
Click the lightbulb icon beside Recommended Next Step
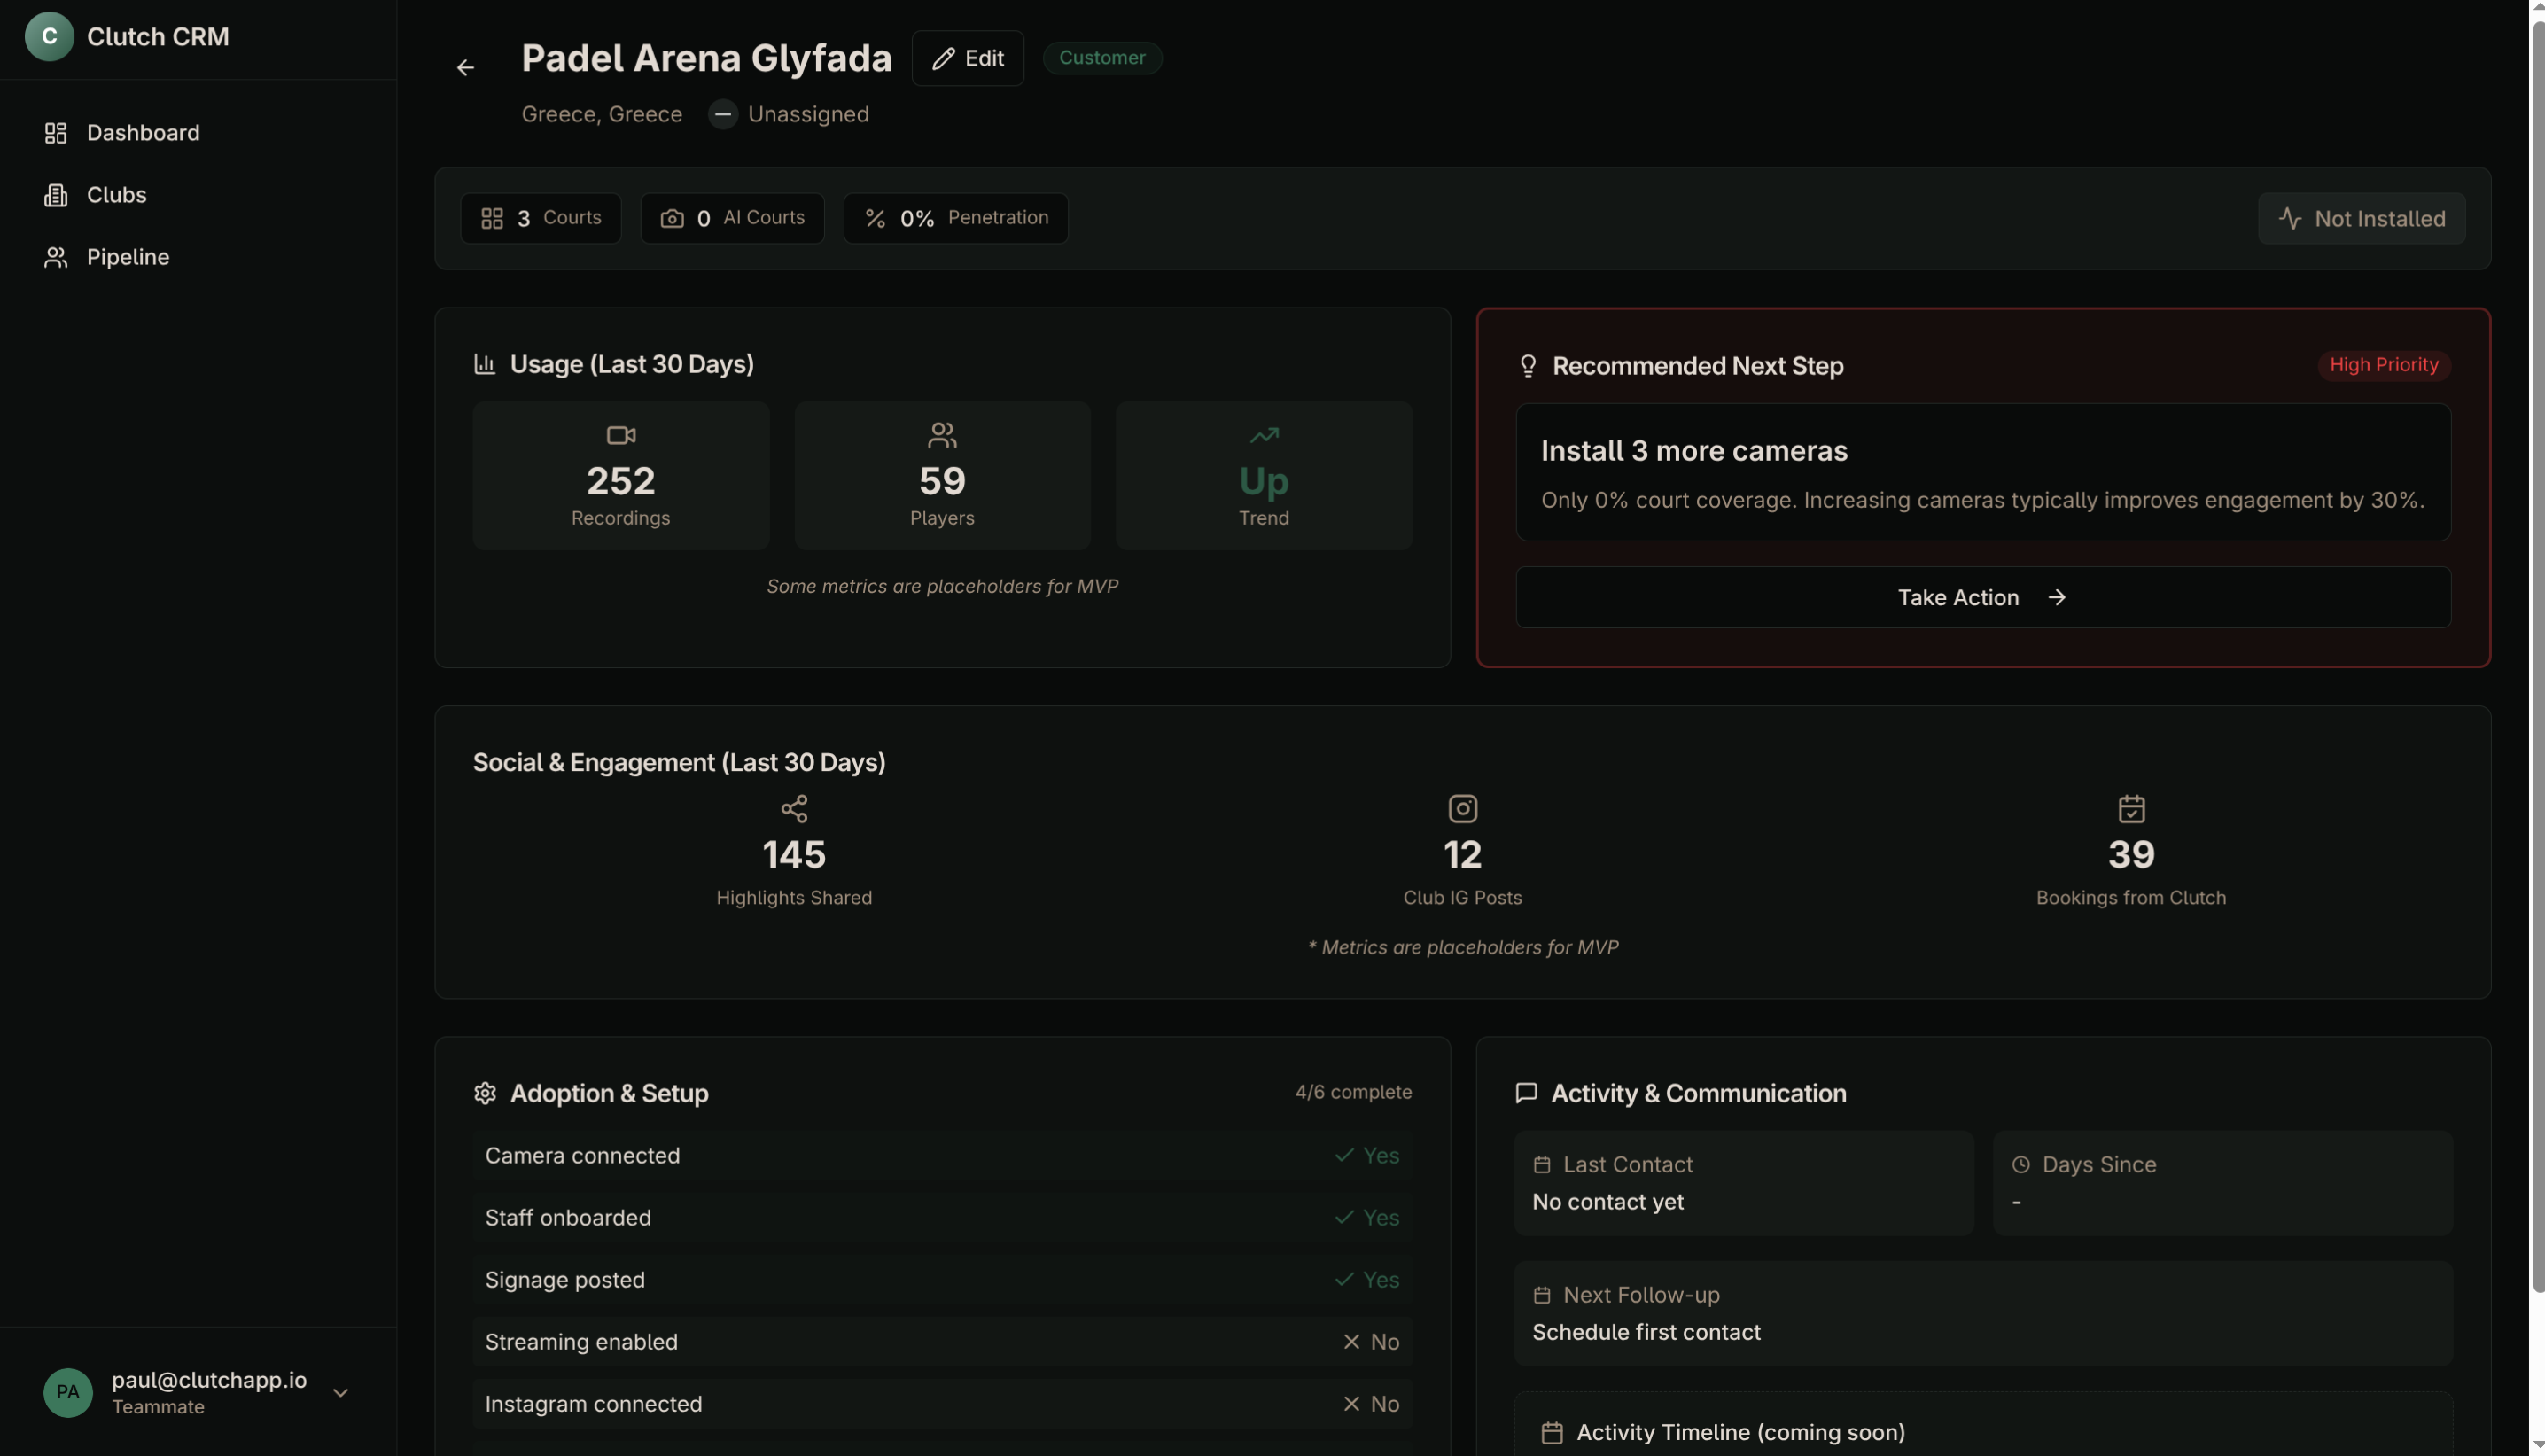pyautogui.click(x=1527, y=366)
